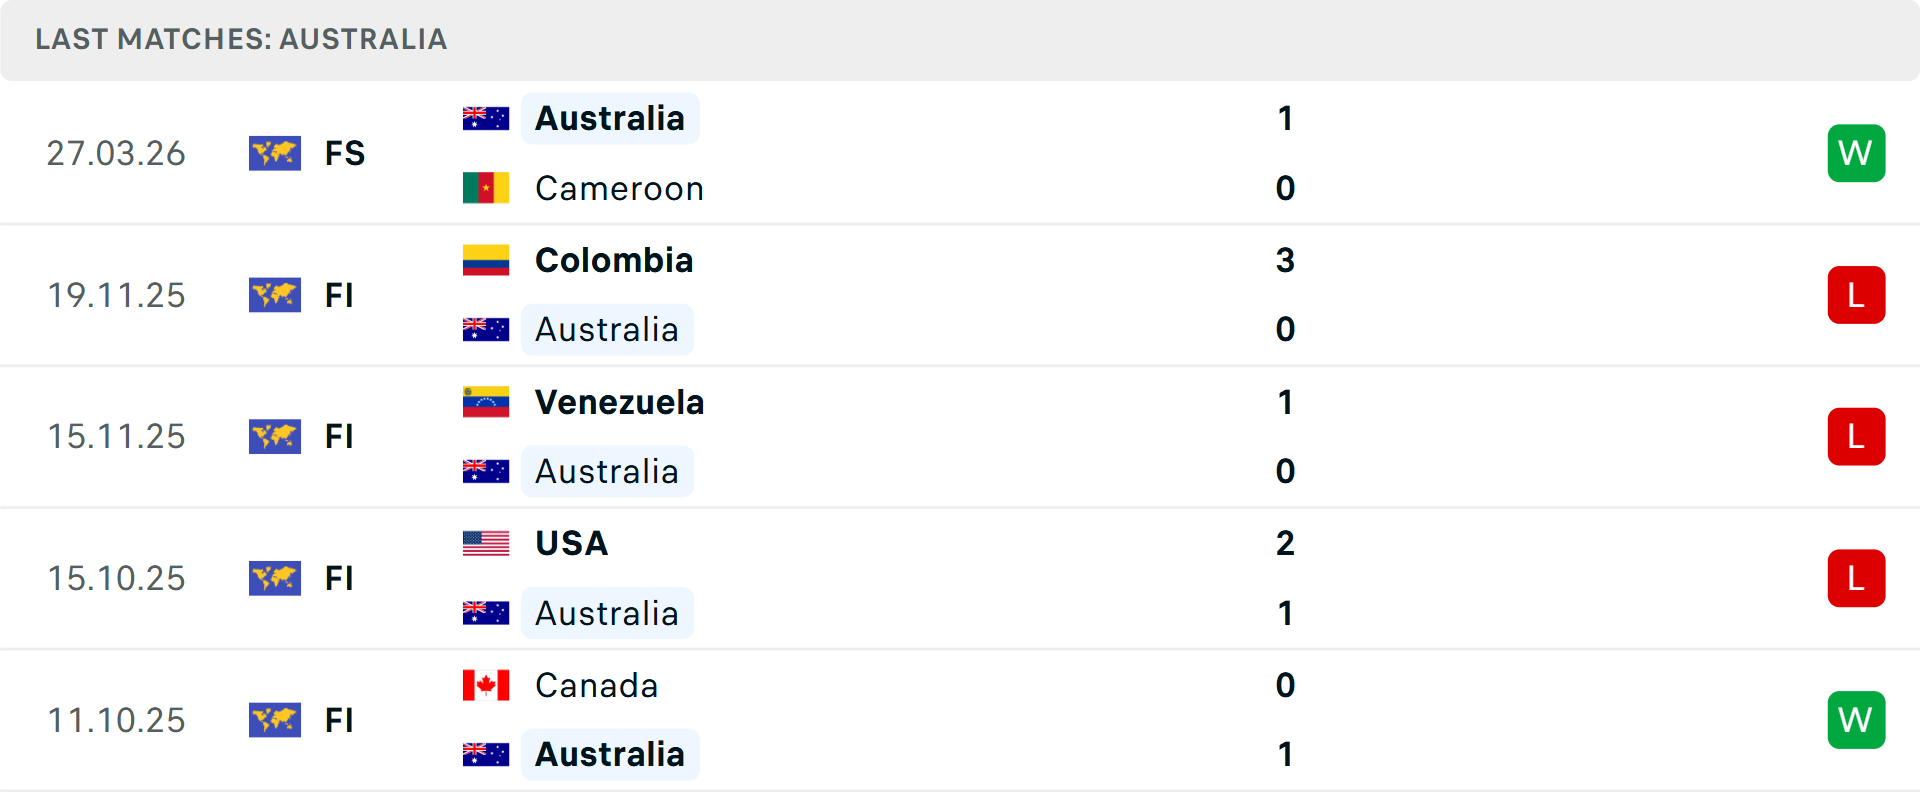Click the Cameroon flag icon
The height and width of the screenshot is (792, 1920).
(486, 188)
